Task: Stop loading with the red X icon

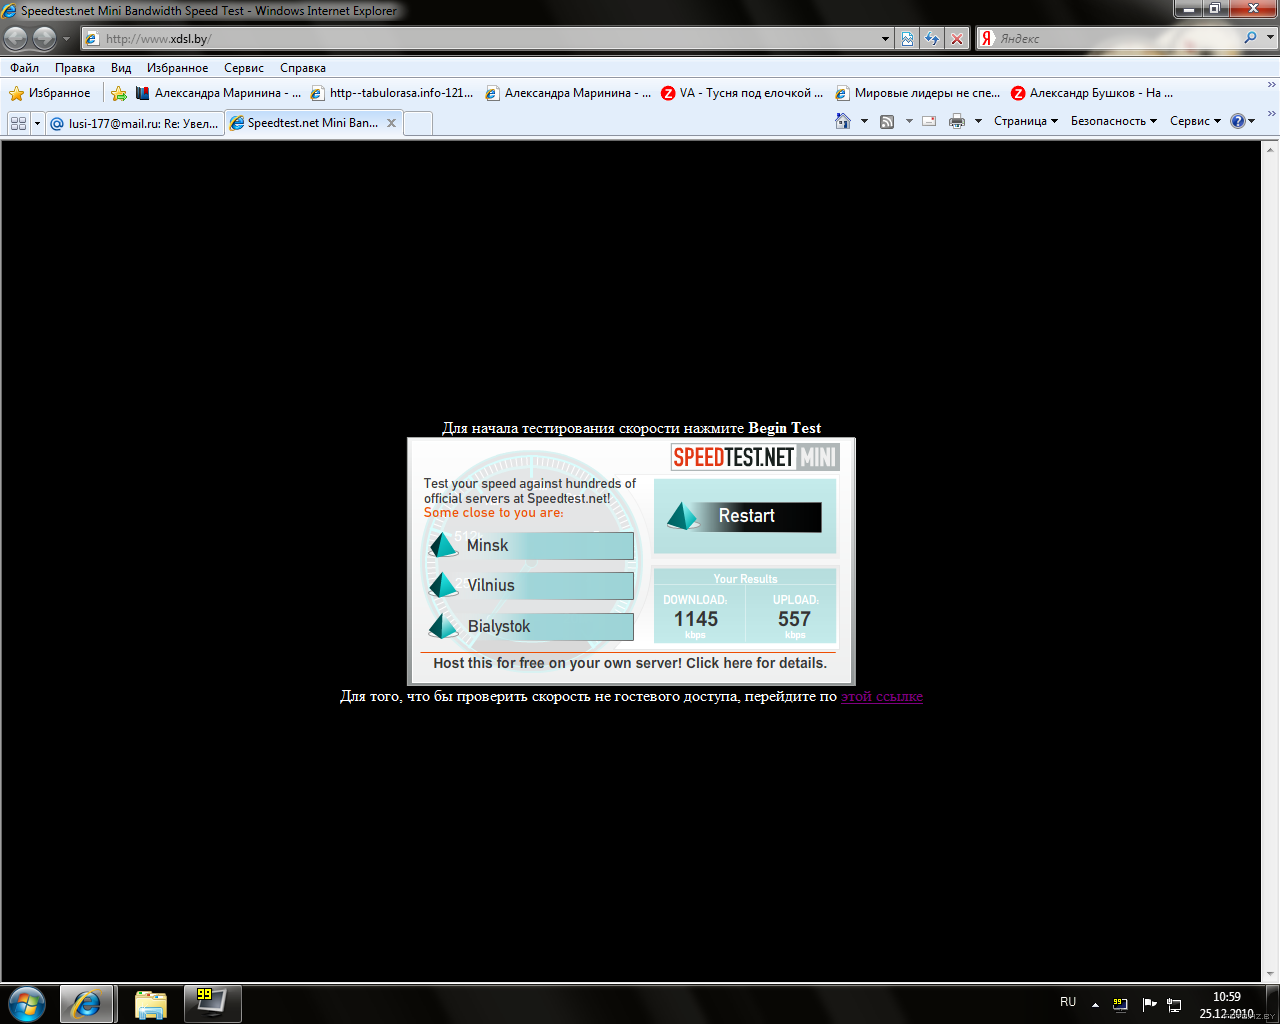Action: tap(957, 39)
